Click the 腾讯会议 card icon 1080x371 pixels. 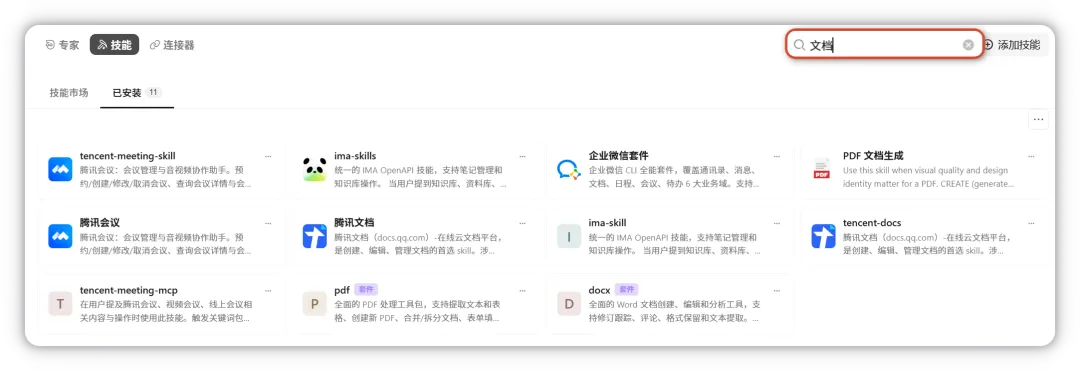60,236
